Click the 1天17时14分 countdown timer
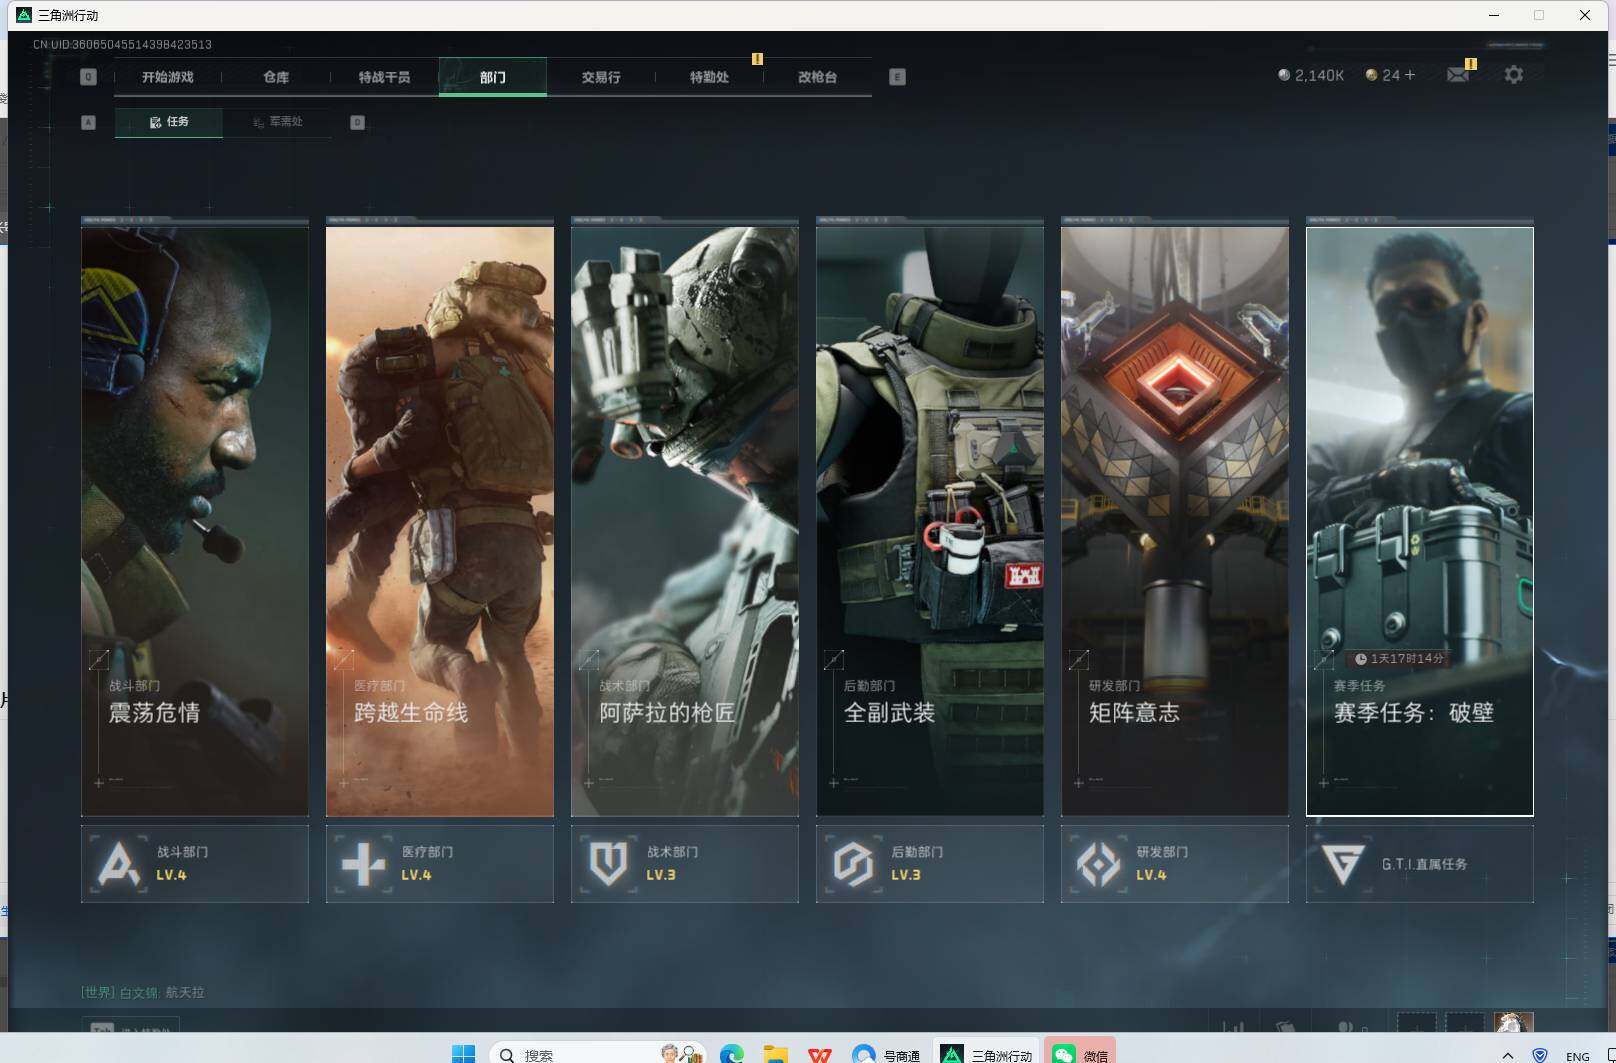1616x1063 pixels. (1400, 659)
